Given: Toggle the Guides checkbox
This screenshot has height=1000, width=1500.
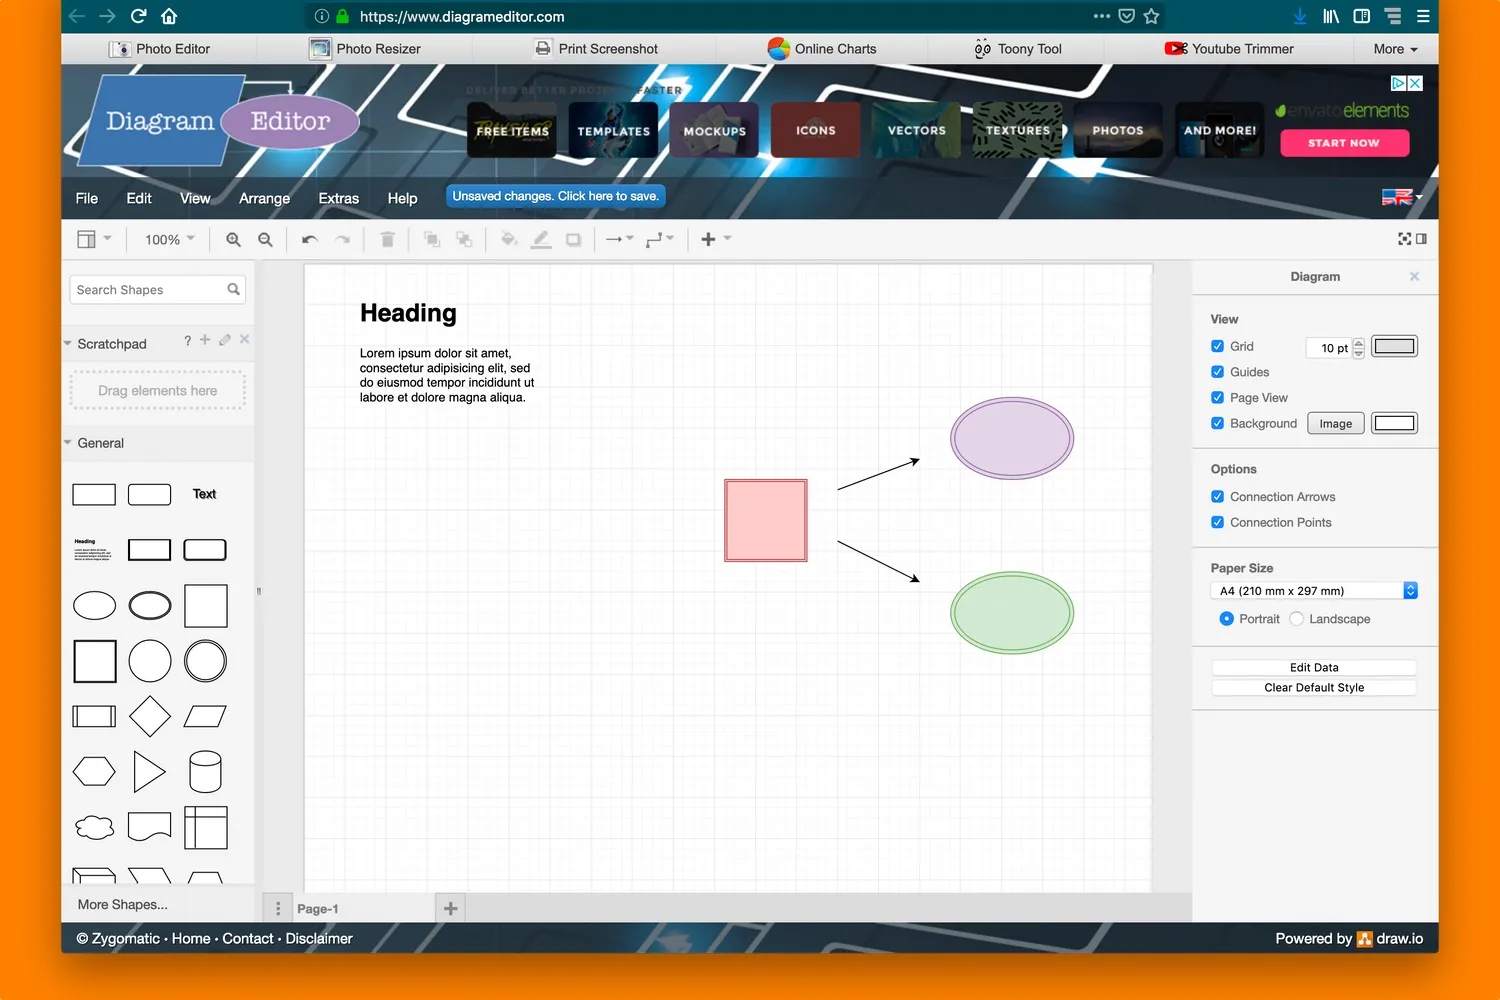Looking at the screenshot, I should [x=1217, y=372].
